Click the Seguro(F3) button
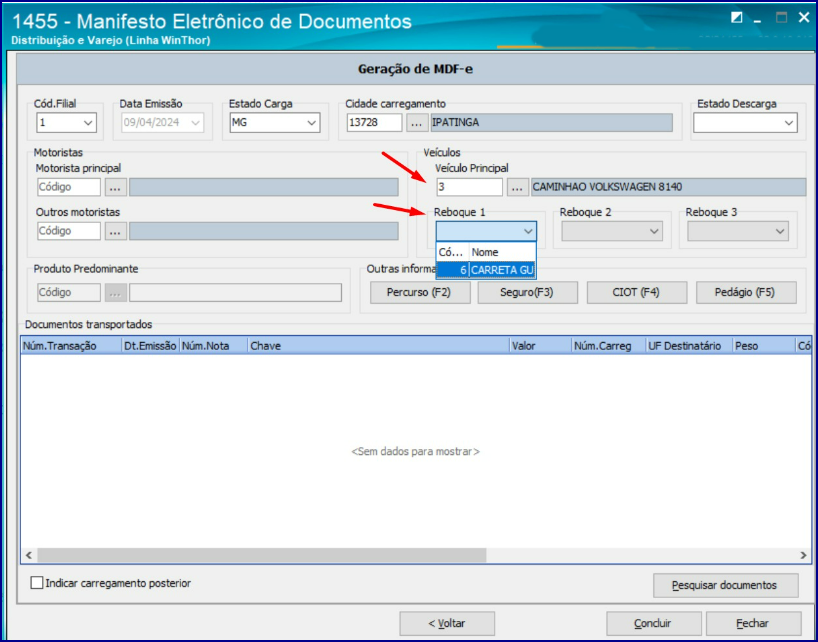This screenshot has height=642, width=818. 527,293
